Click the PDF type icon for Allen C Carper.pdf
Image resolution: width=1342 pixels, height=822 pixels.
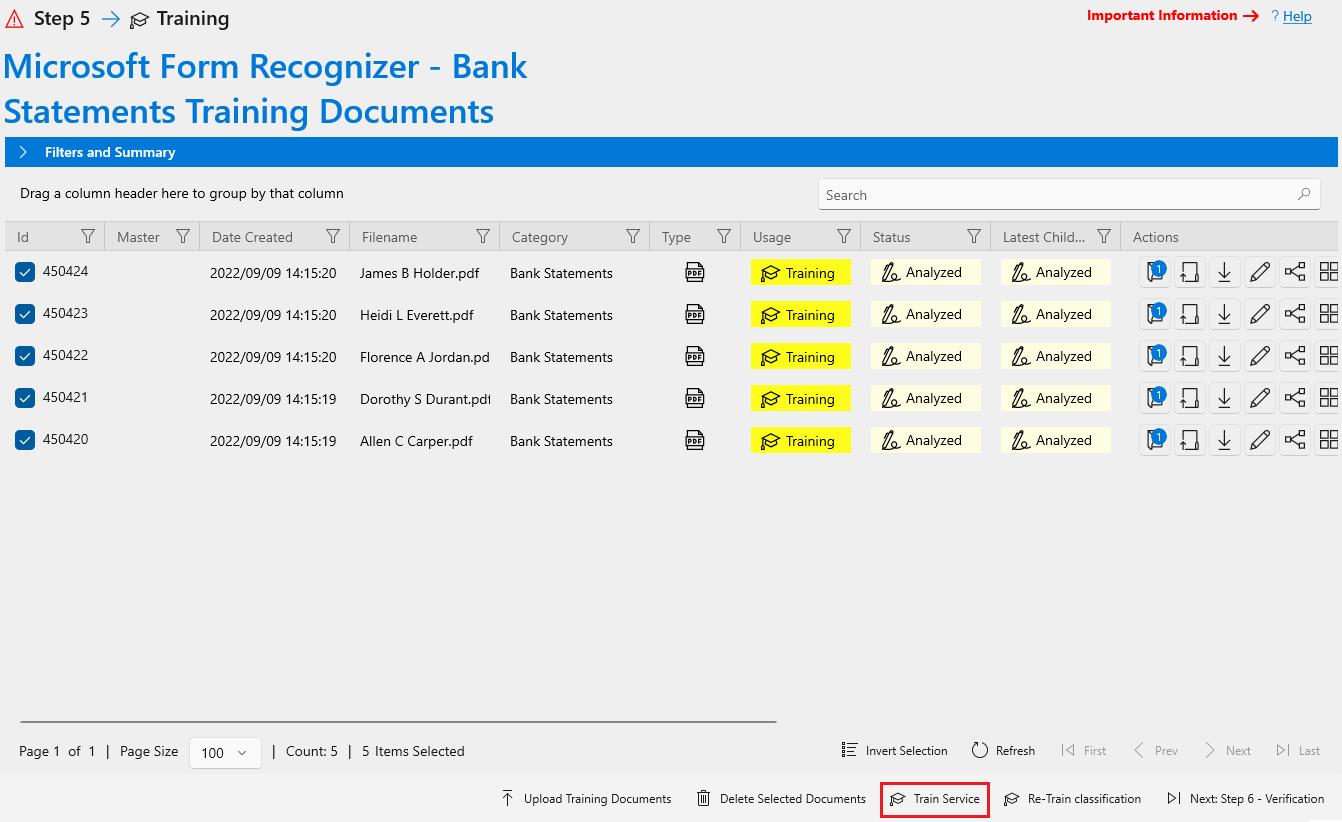point(695,440)
